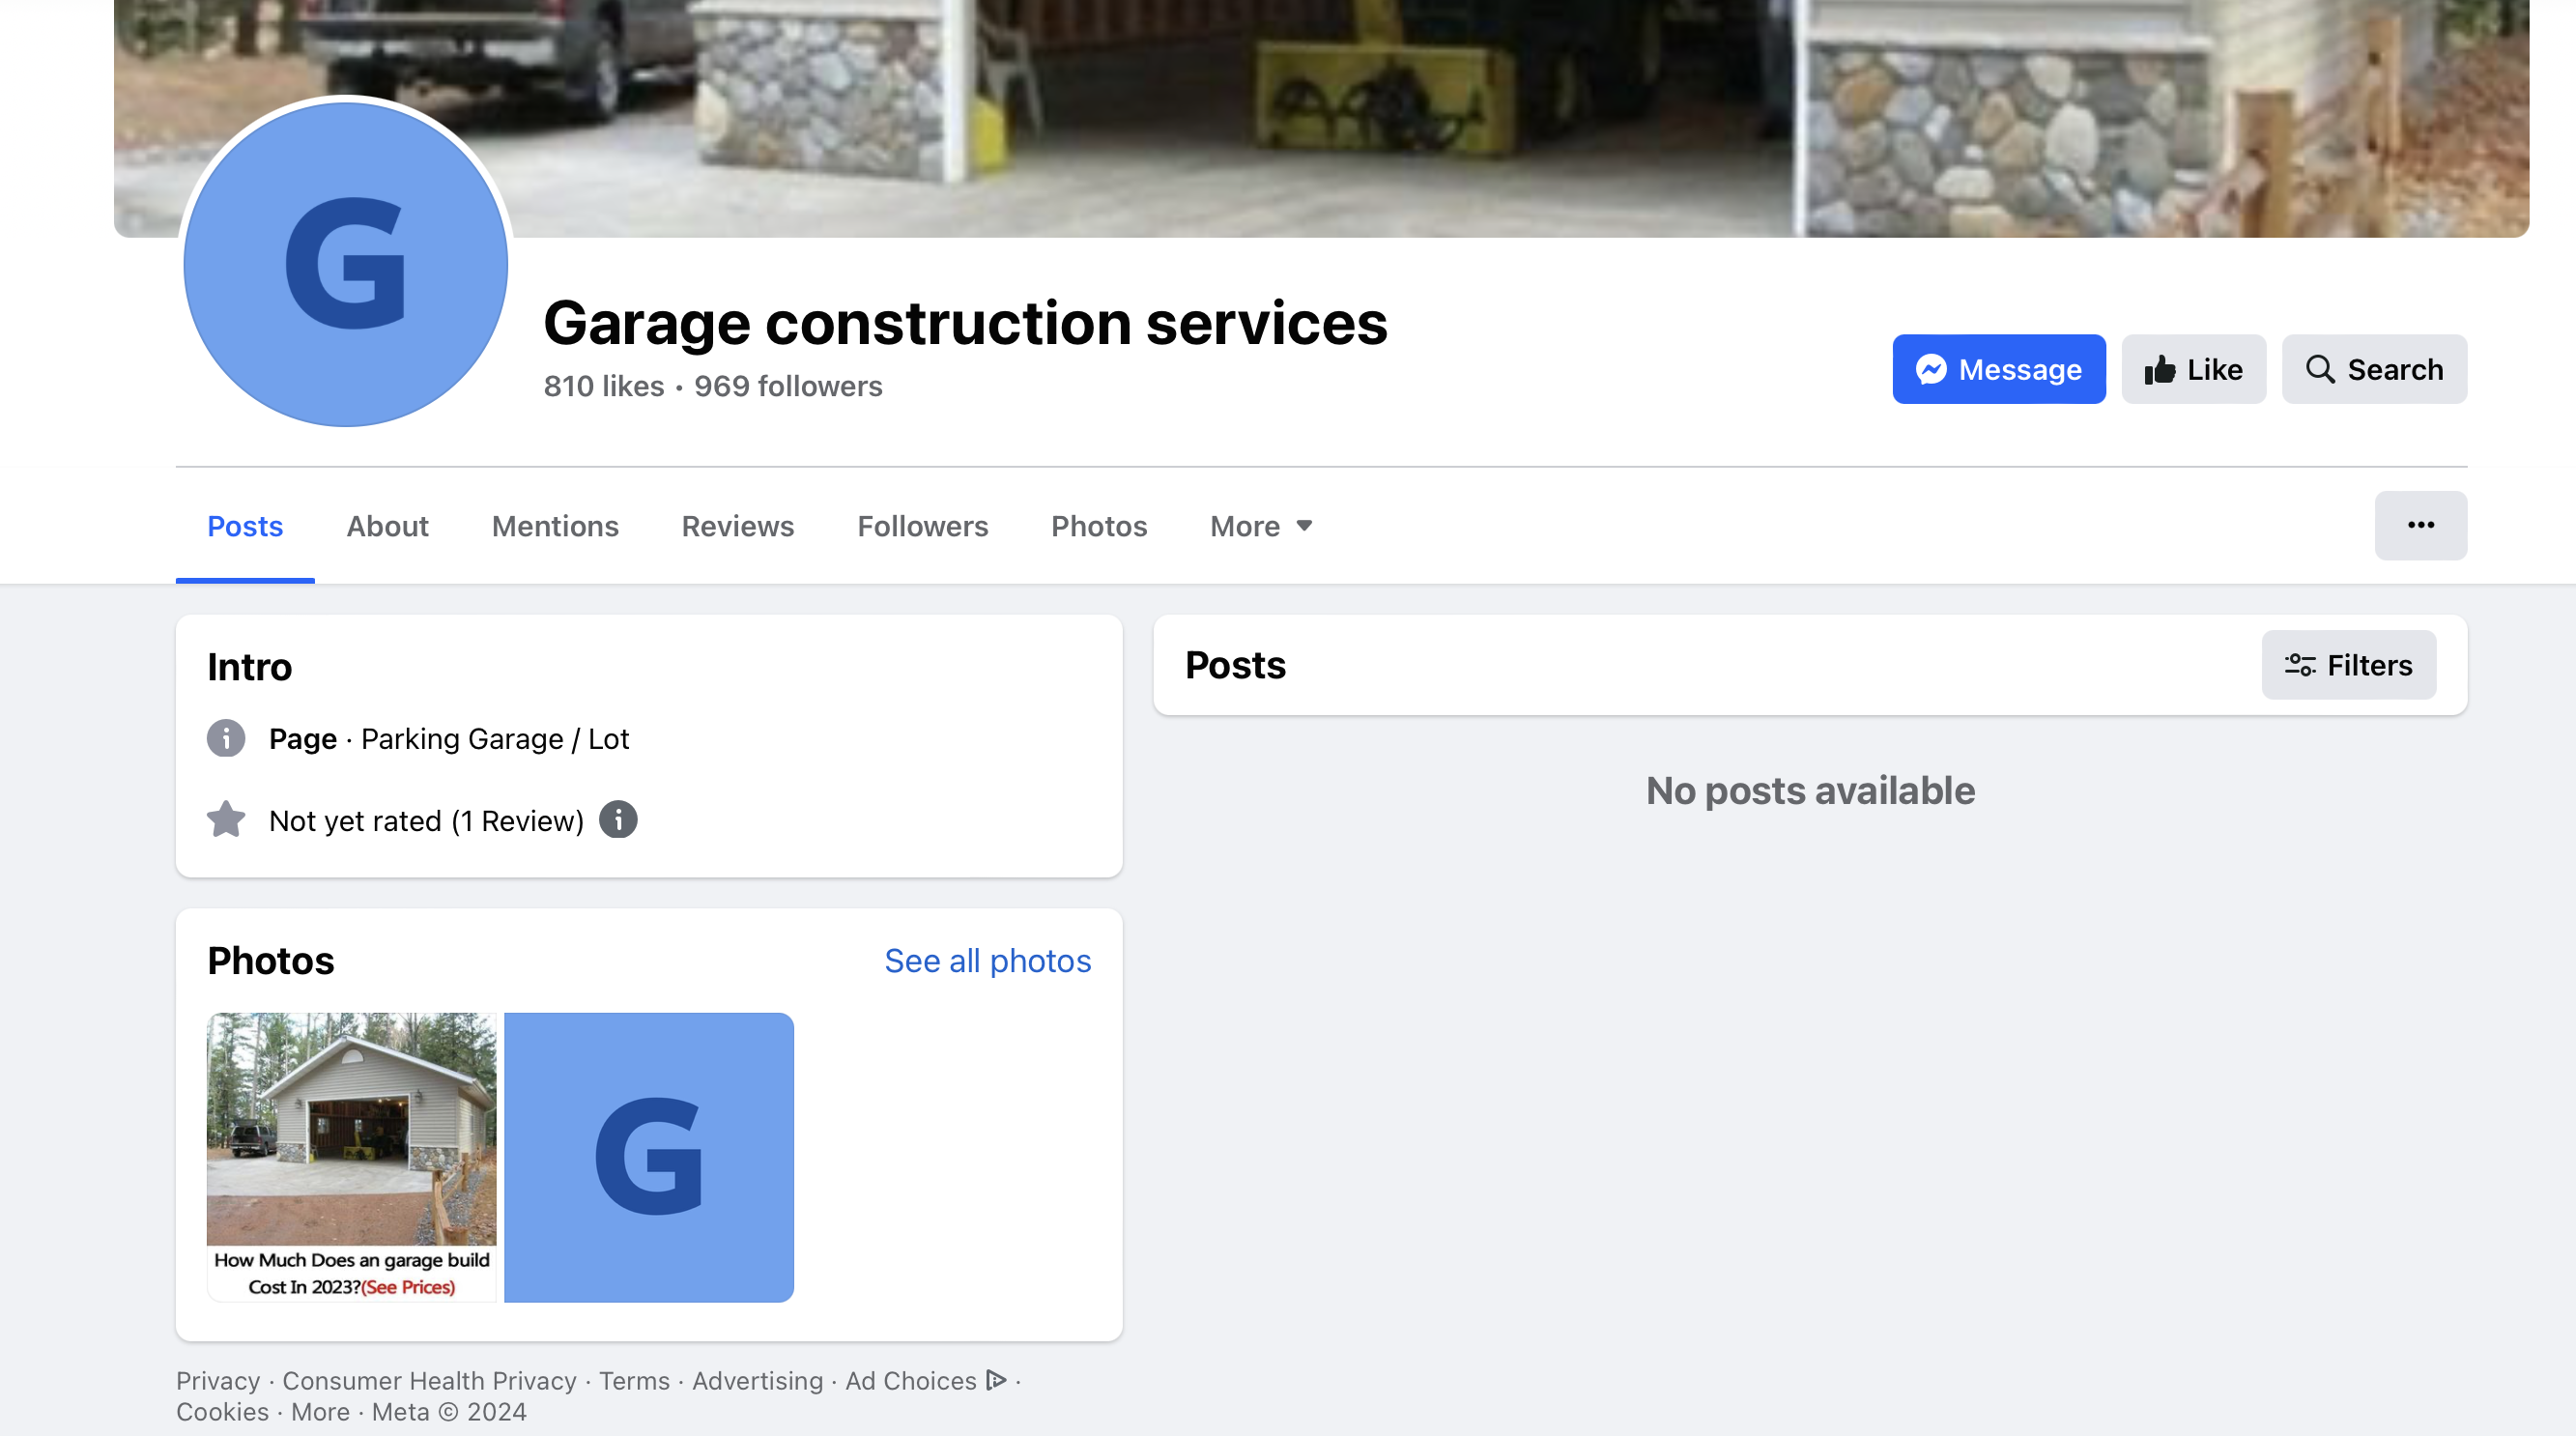Click the Ad Choices triangle icon

(996, 1380)
